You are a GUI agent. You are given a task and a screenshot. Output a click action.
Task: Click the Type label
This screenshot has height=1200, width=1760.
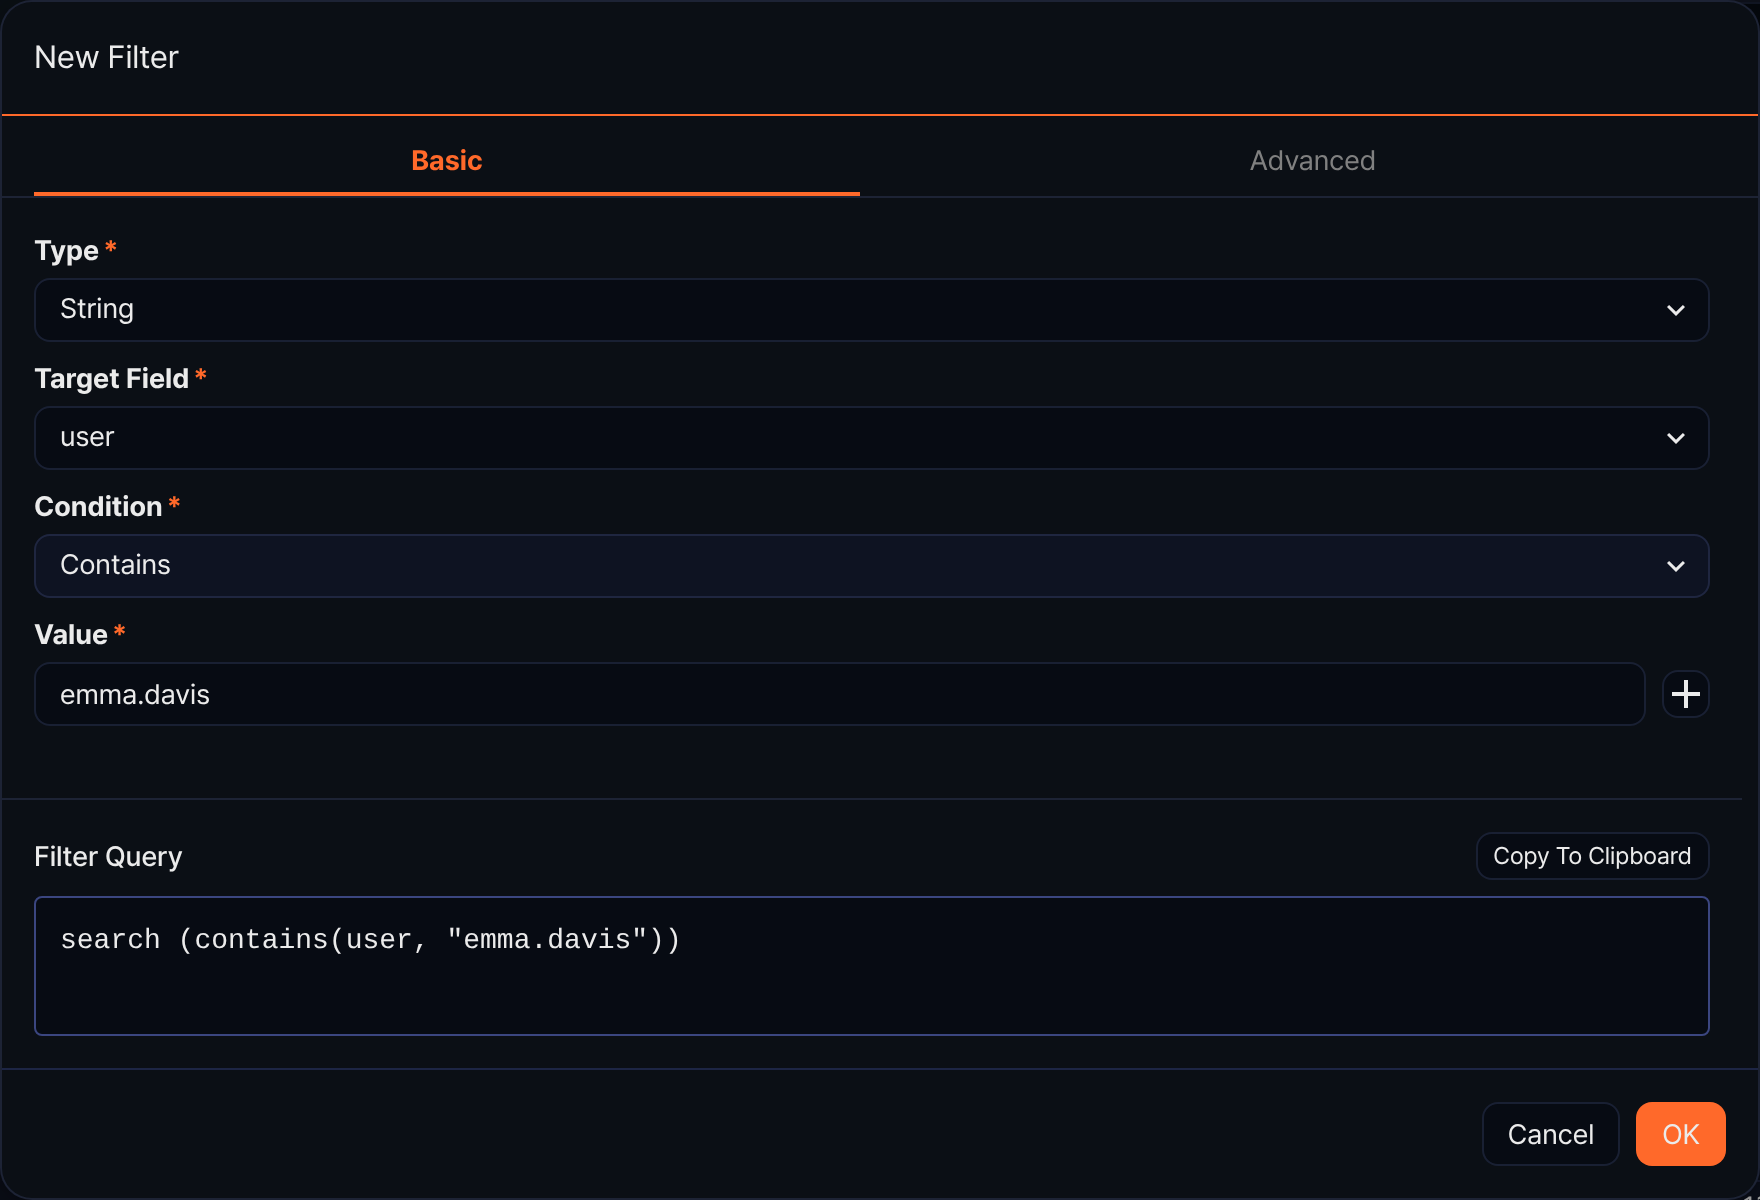click(x=67, y=251)
